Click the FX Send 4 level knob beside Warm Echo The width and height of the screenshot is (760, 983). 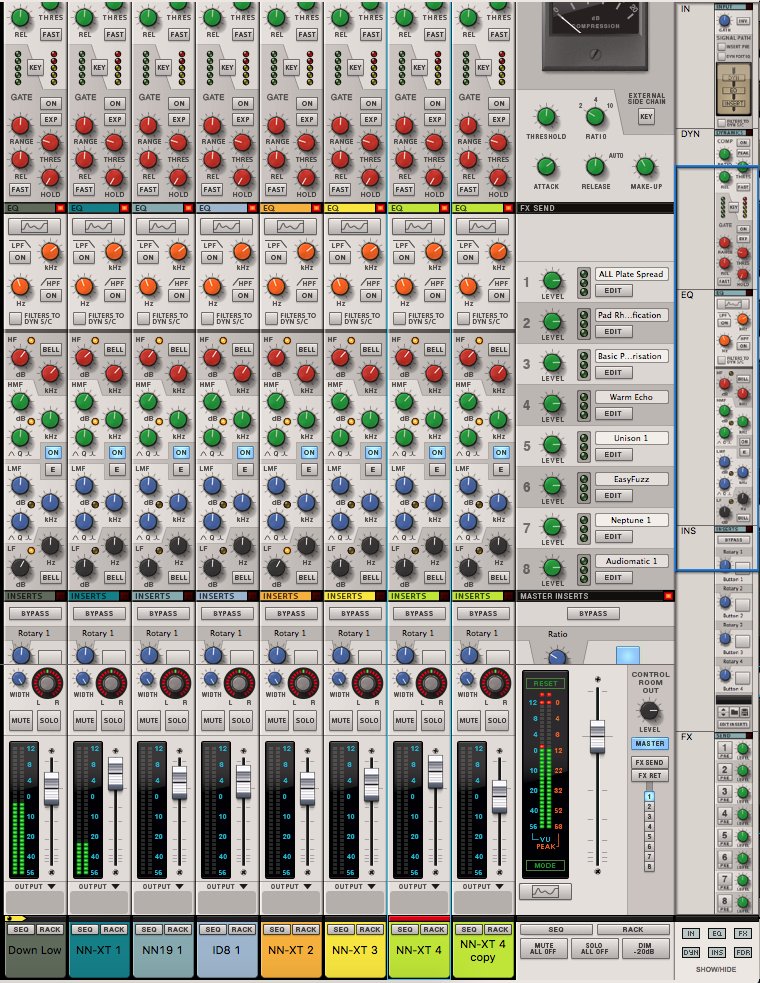(552, 404)
